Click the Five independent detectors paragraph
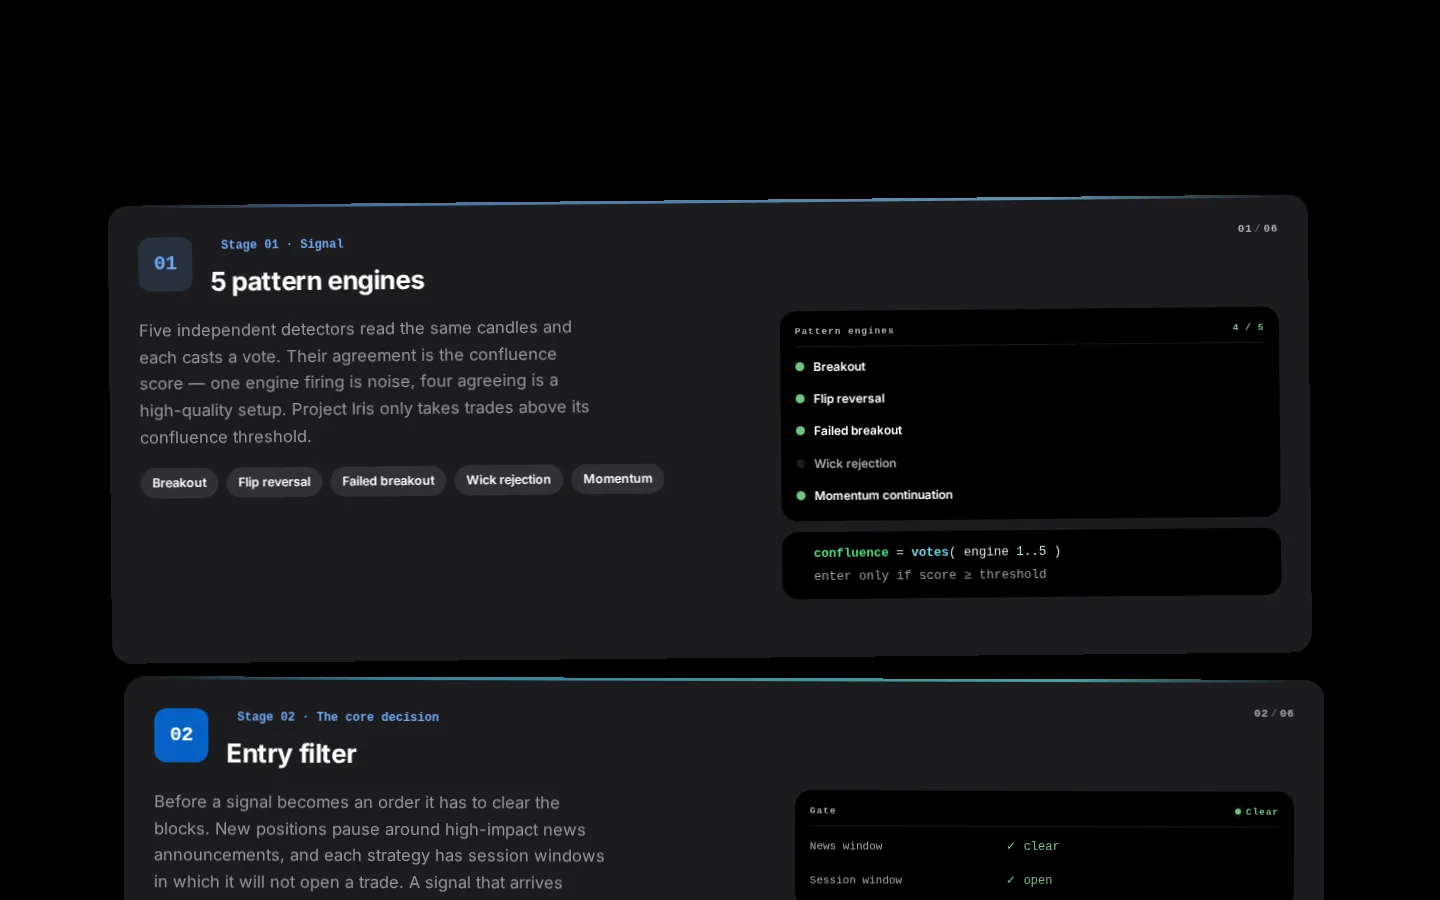 364,383
